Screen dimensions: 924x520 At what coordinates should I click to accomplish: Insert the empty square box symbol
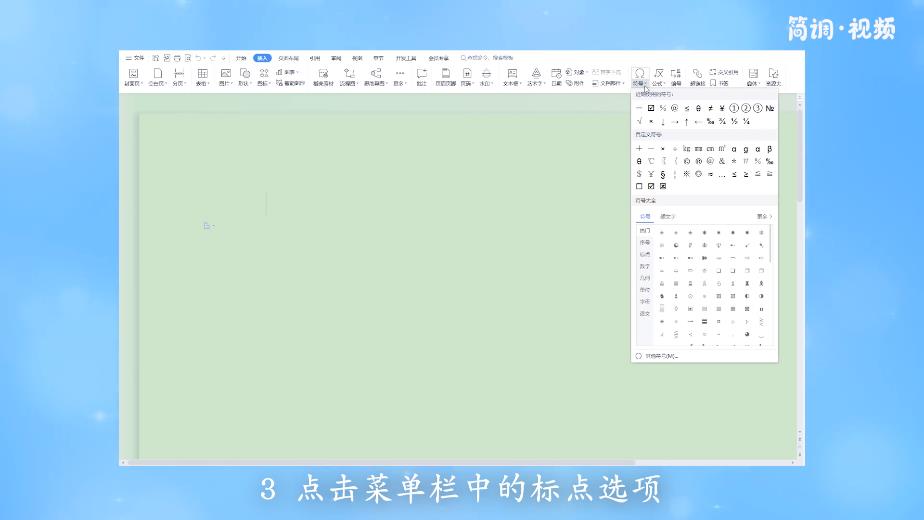639,186
